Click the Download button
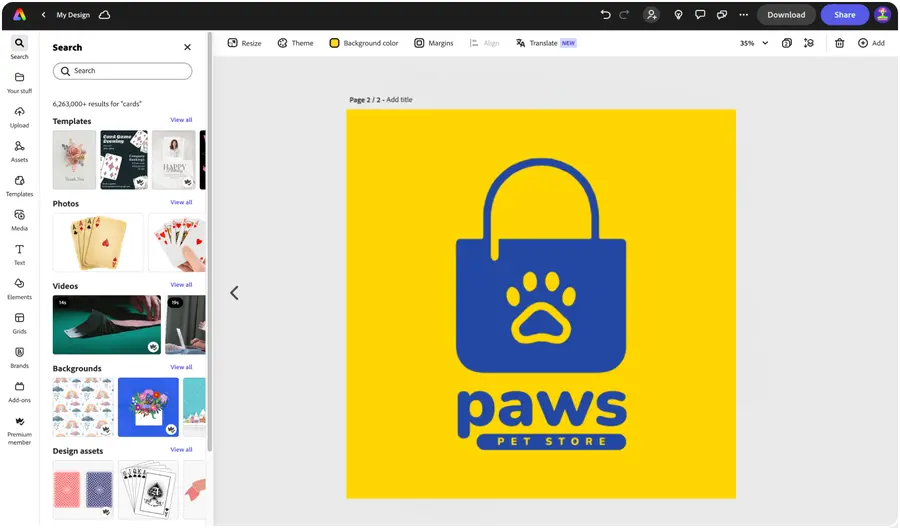The height and width of the screenshot is (528, 900). coord(786,15)
